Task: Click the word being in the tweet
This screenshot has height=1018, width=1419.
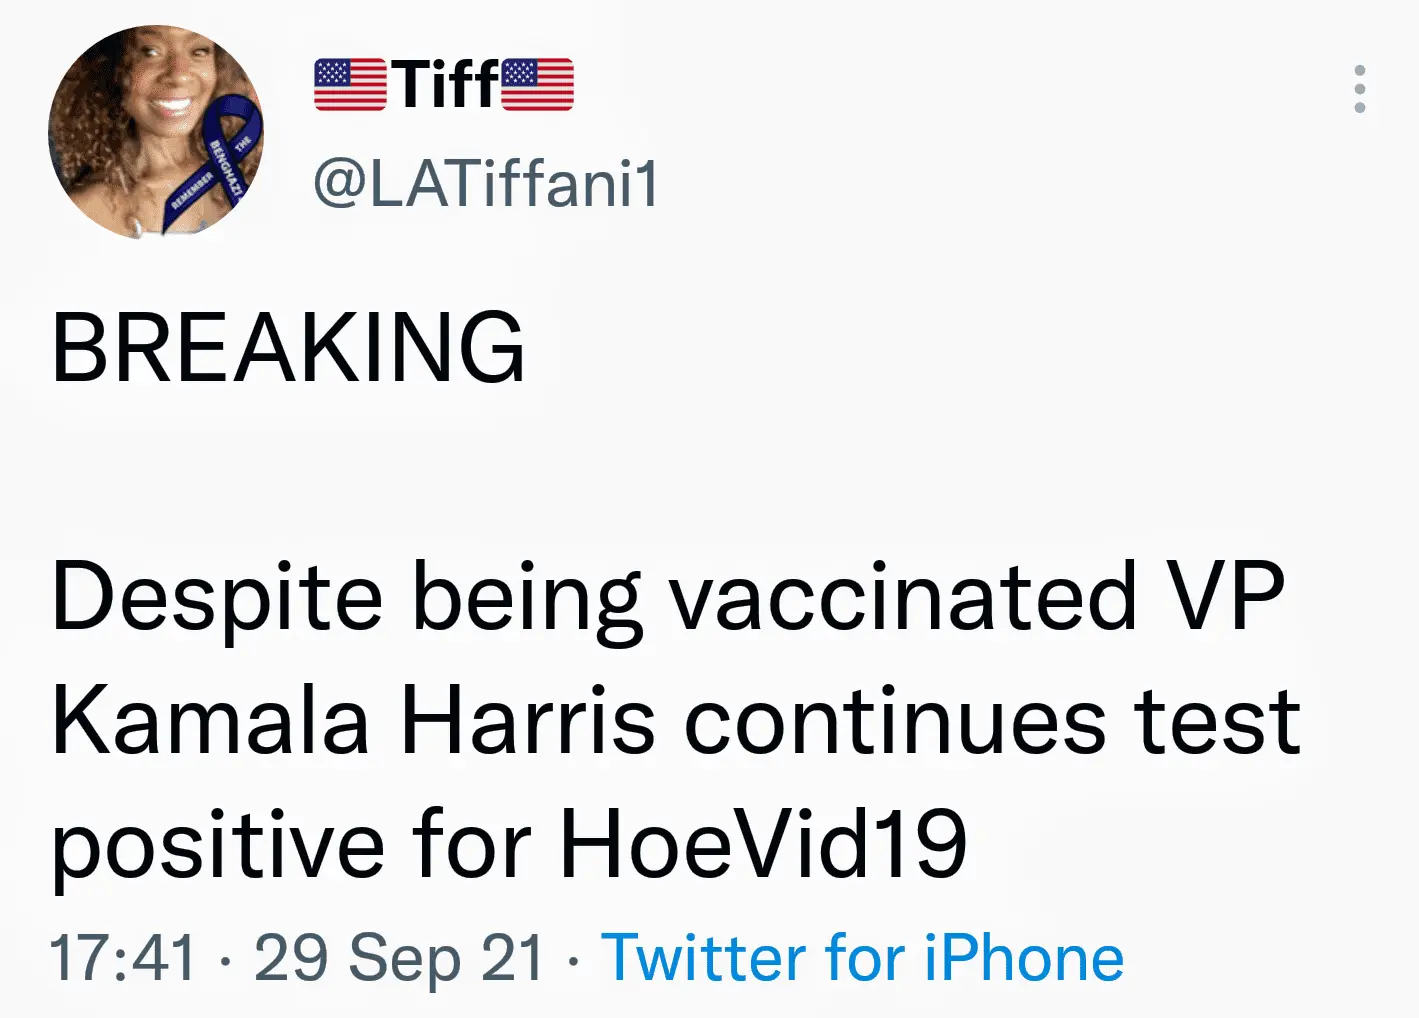Action: [527, 598]
